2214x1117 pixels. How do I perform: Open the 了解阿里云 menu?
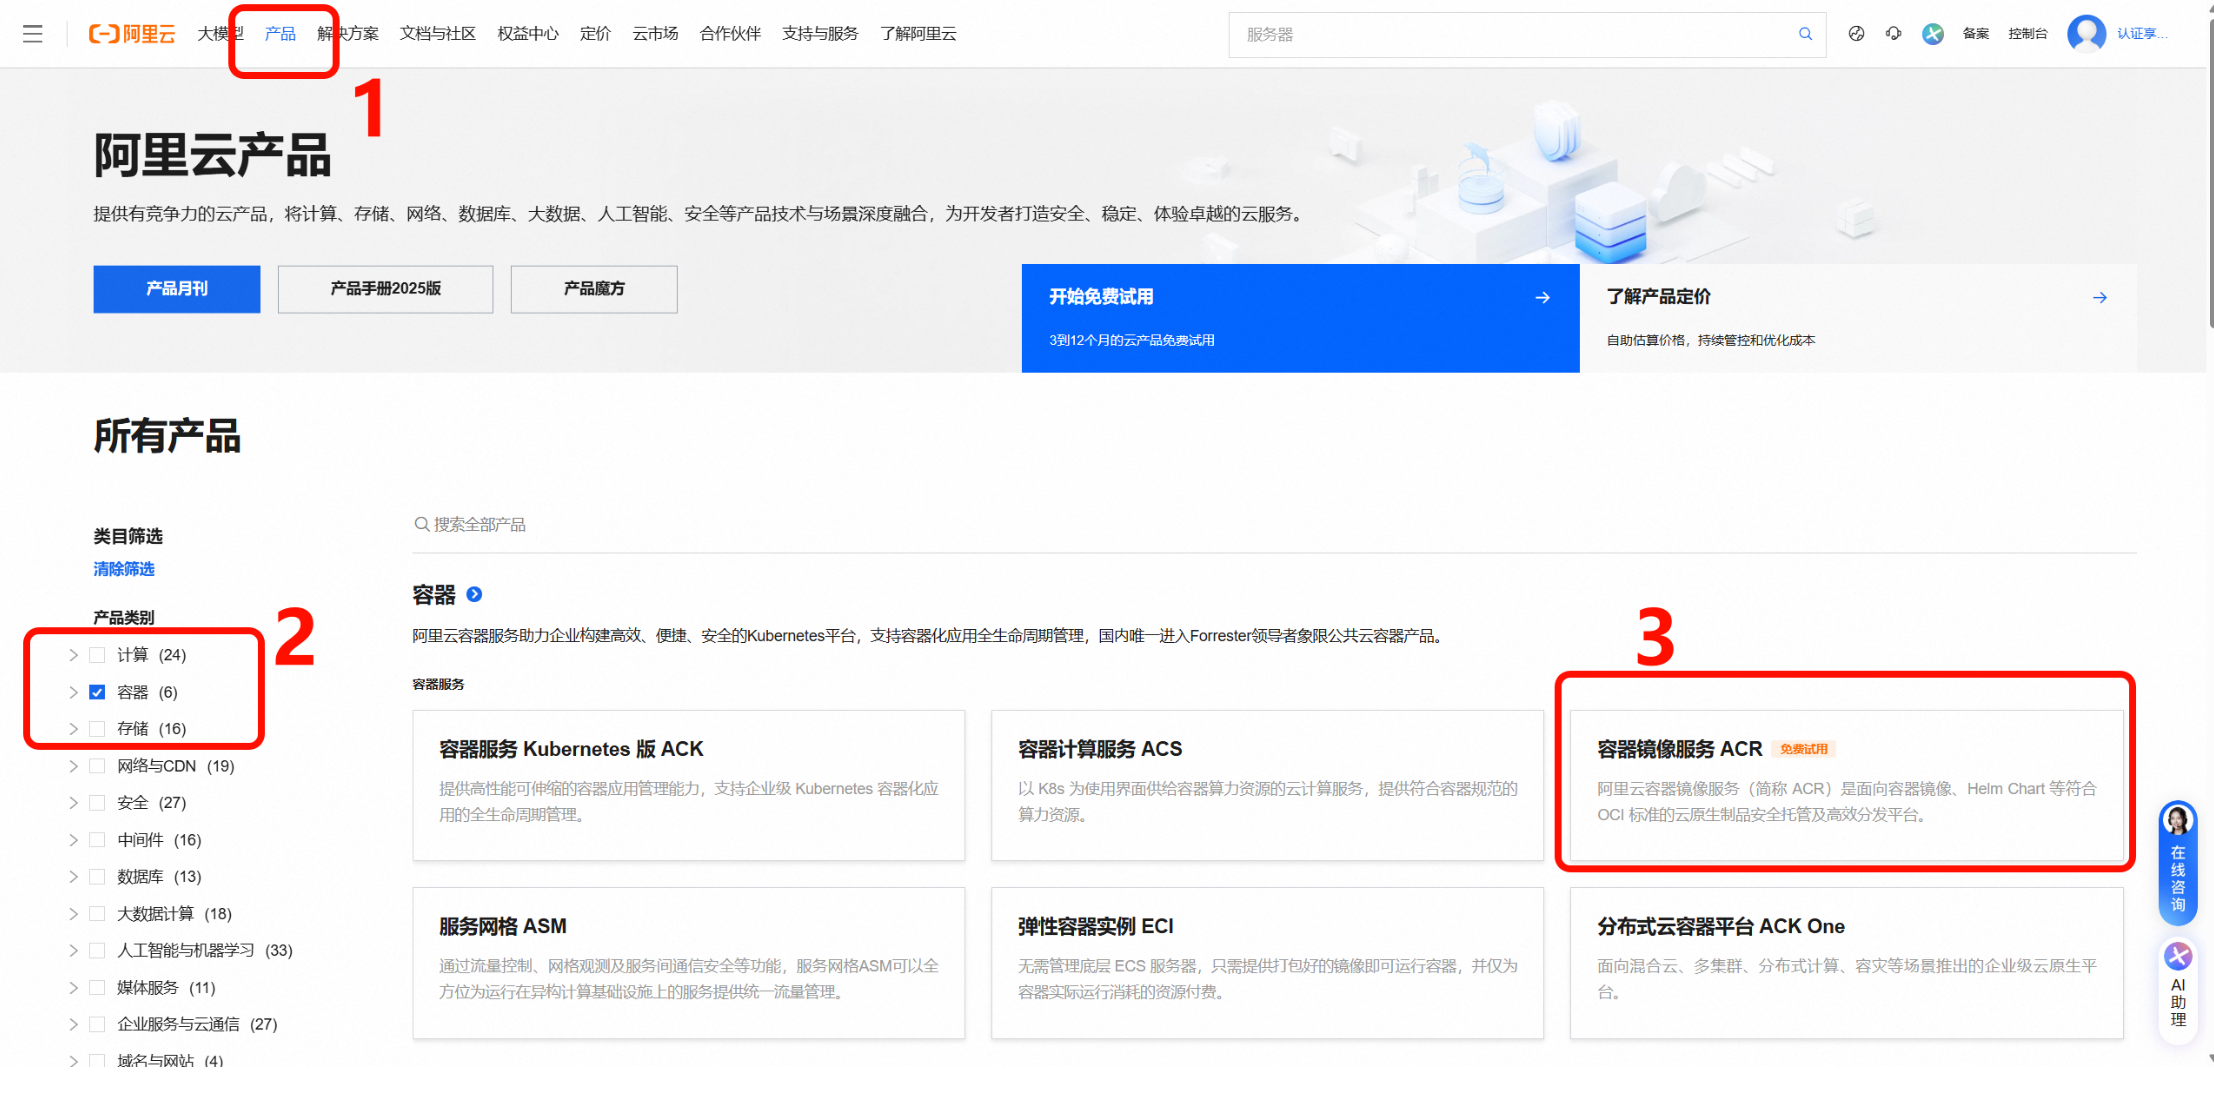tap(918, 34)
